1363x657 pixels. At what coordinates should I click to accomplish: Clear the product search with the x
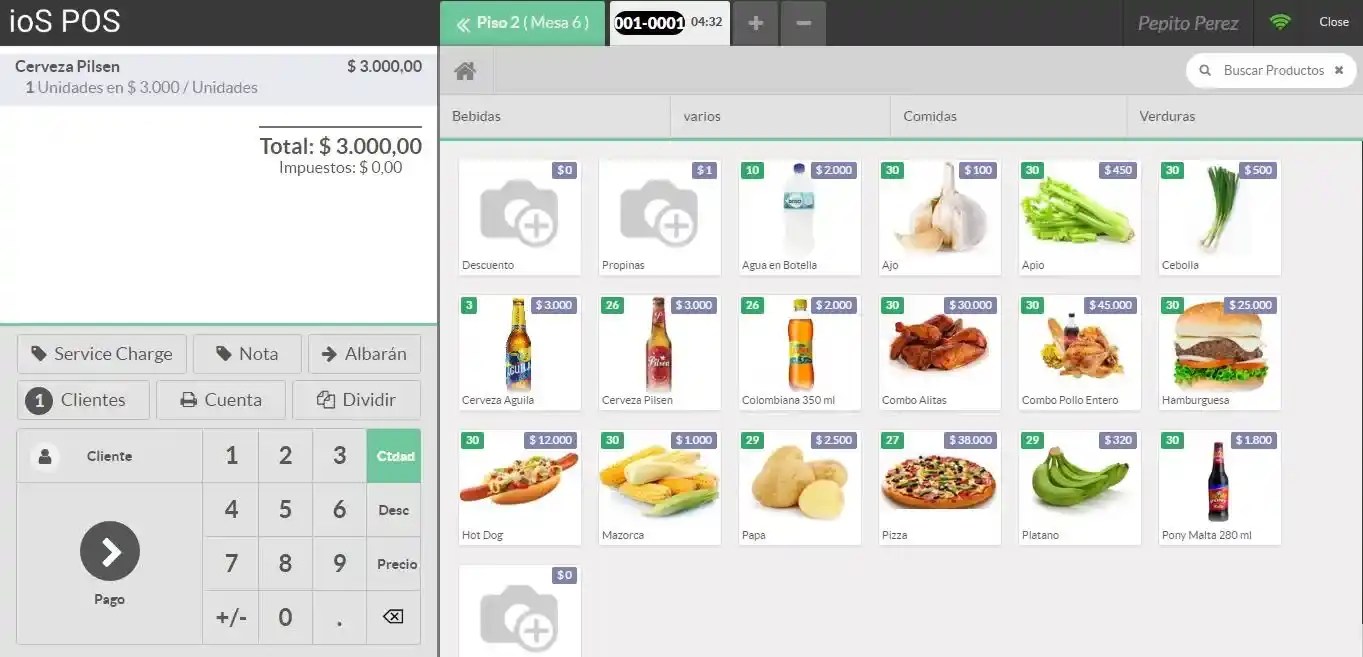1338,70
